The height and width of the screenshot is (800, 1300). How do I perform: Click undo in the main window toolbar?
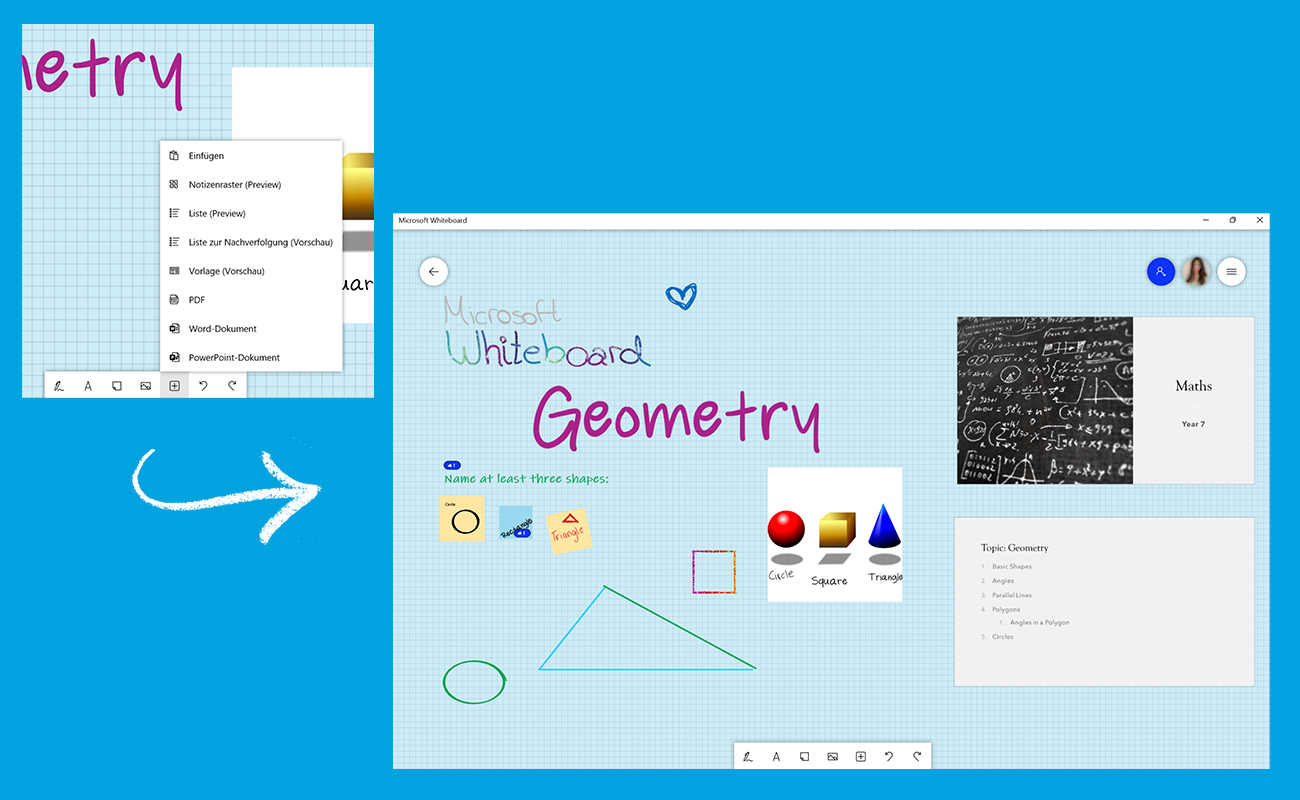click(889, 757)
